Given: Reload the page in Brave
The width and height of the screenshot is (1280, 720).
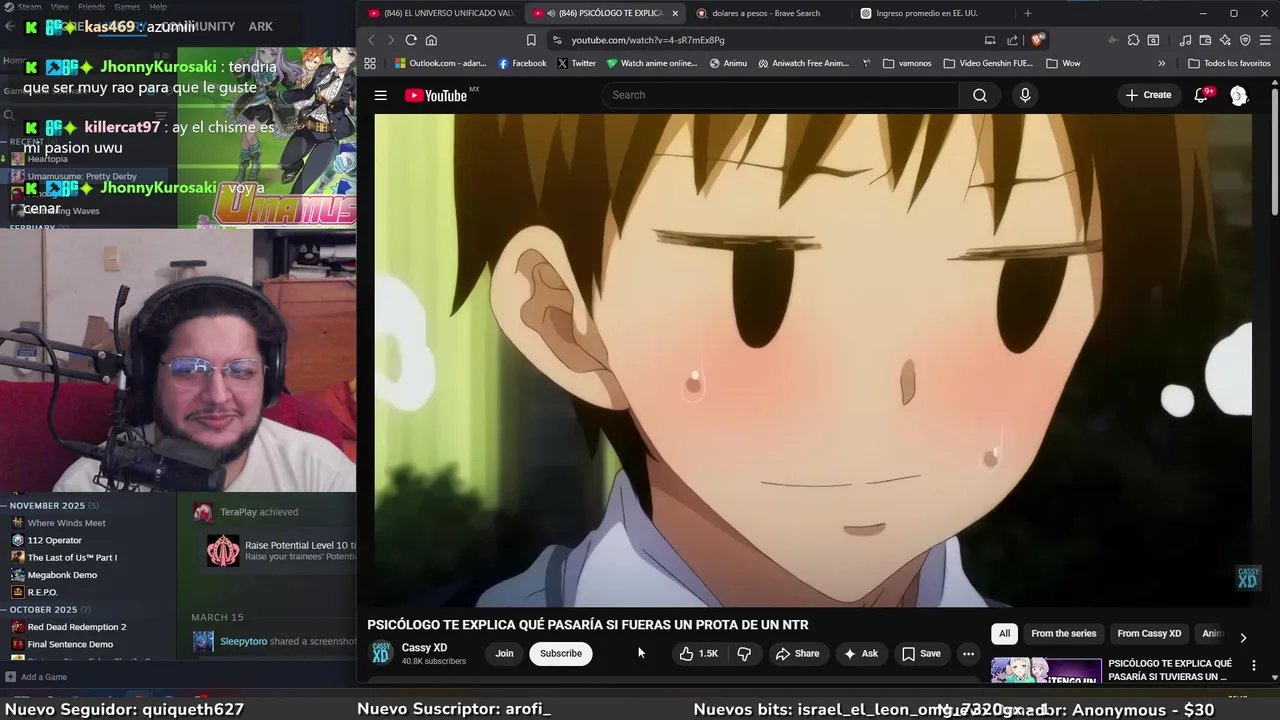Looking at the screenshot, I should pyautogui.click(x=411, y=40).
